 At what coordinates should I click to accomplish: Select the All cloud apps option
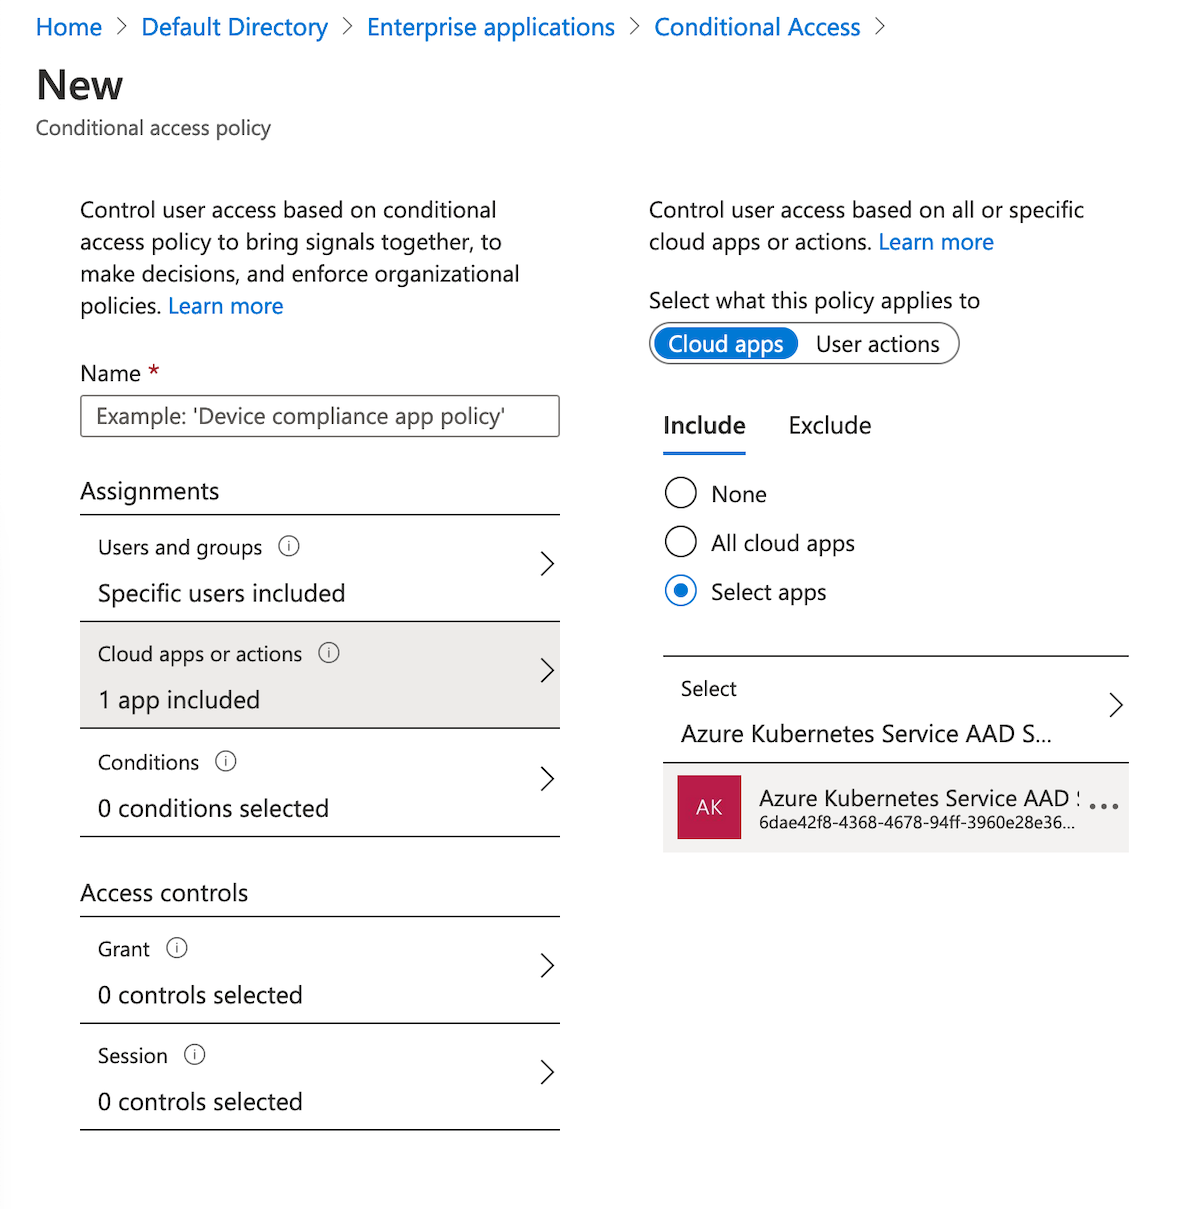[680, 541]
